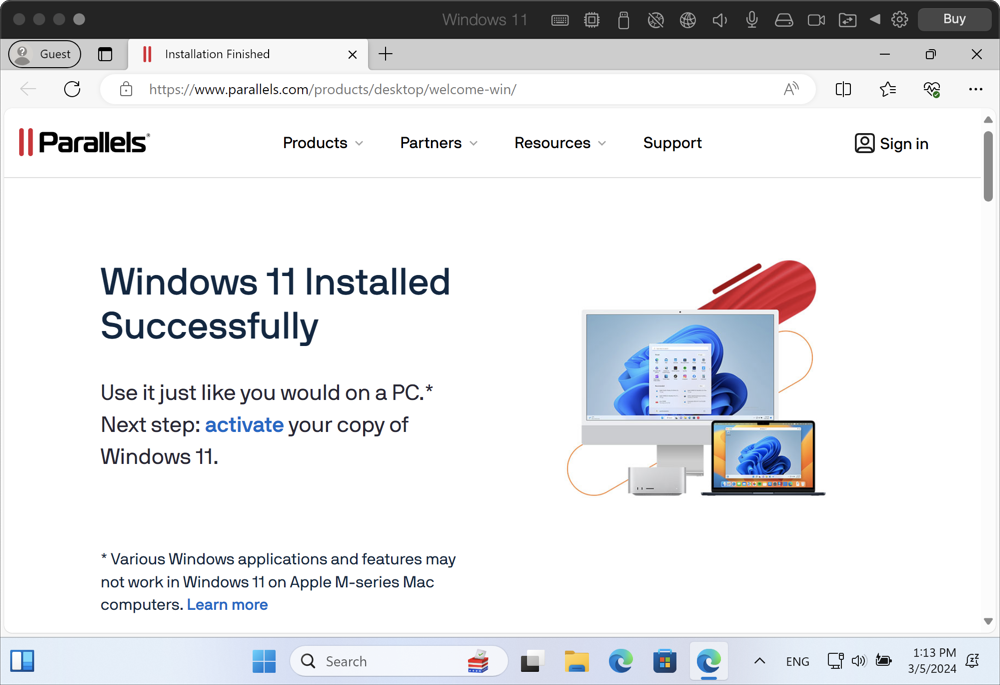Collapse toolbar with the left triangle arrow
The width and height of the screenshot is (1000, 685).
[x=875, y=19]
